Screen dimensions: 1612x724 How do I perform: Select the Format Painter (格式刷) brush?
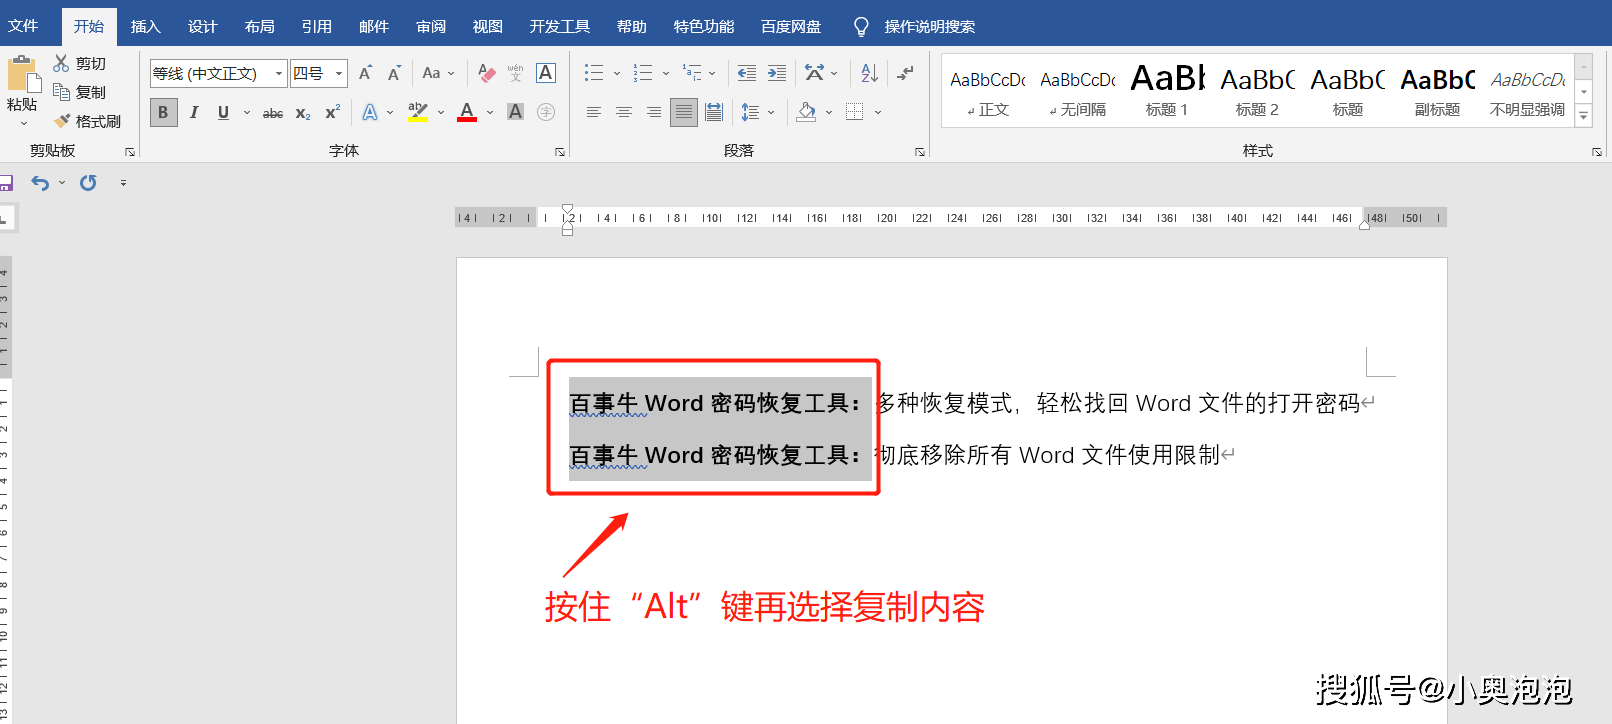tap(62, 121)
